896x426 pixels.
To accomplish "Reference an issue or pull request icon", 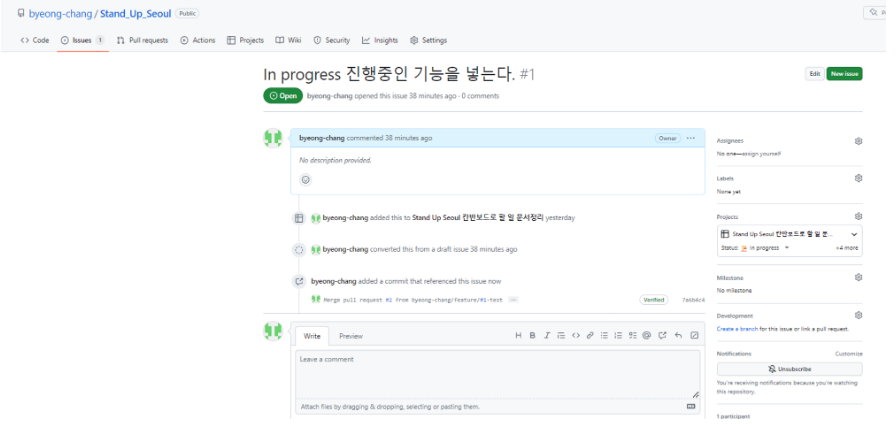I will coord(662,336).
